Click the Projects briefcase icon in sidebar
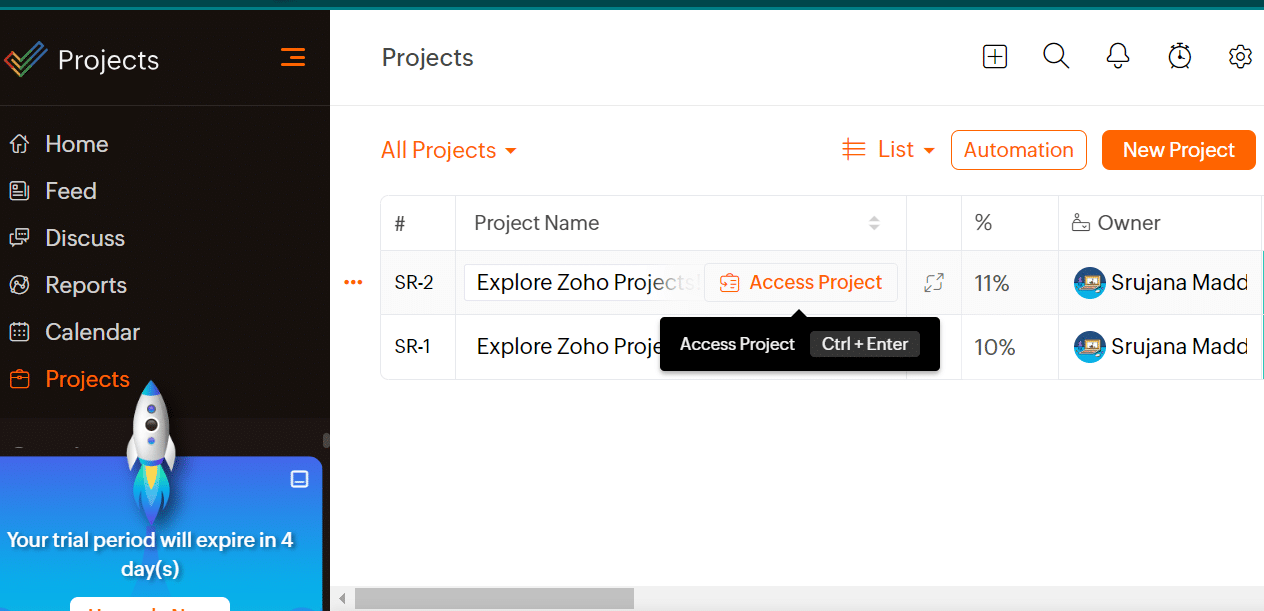Viewport: 1264px width, 611px height. click(19, 379)
